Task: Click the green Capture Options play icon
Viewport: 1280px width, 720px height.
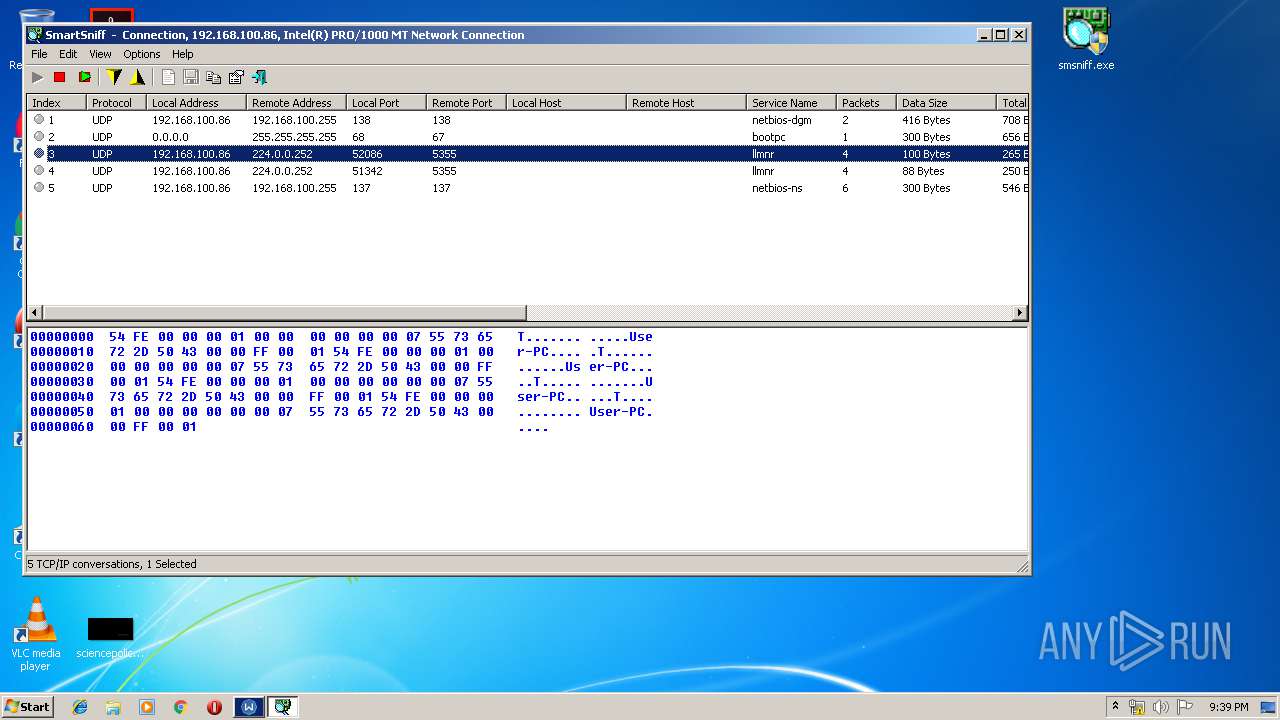Action: pos(85,77)
